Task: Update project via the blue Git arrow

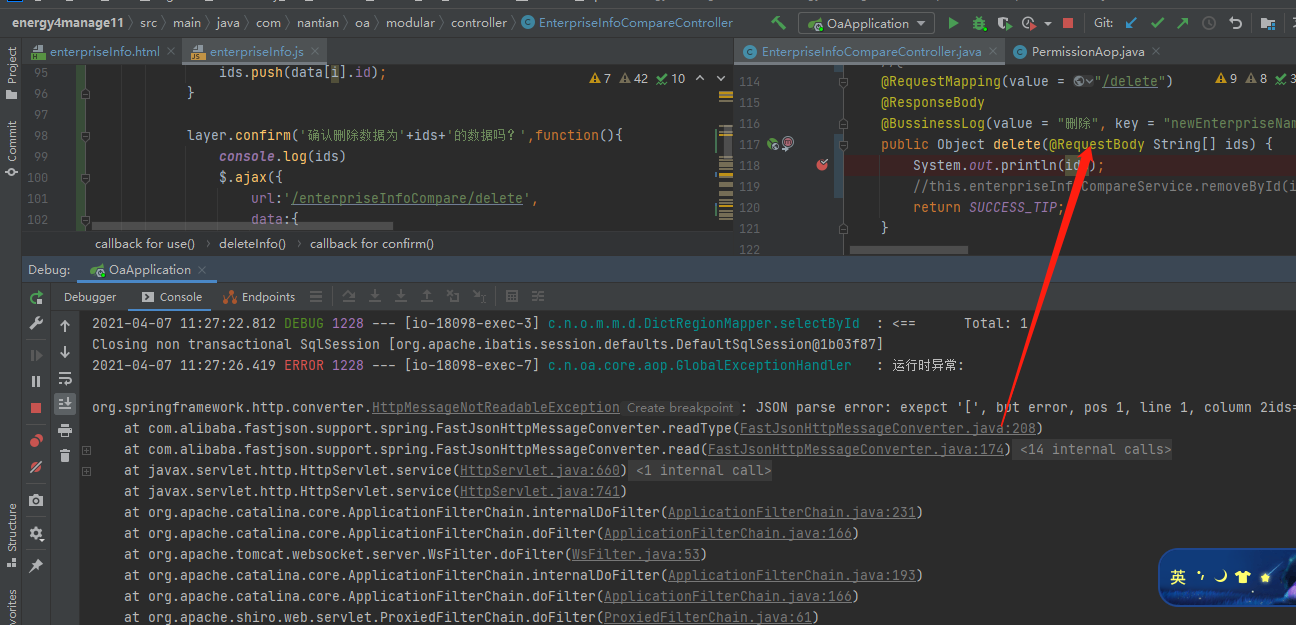Action: (1131, 22)
